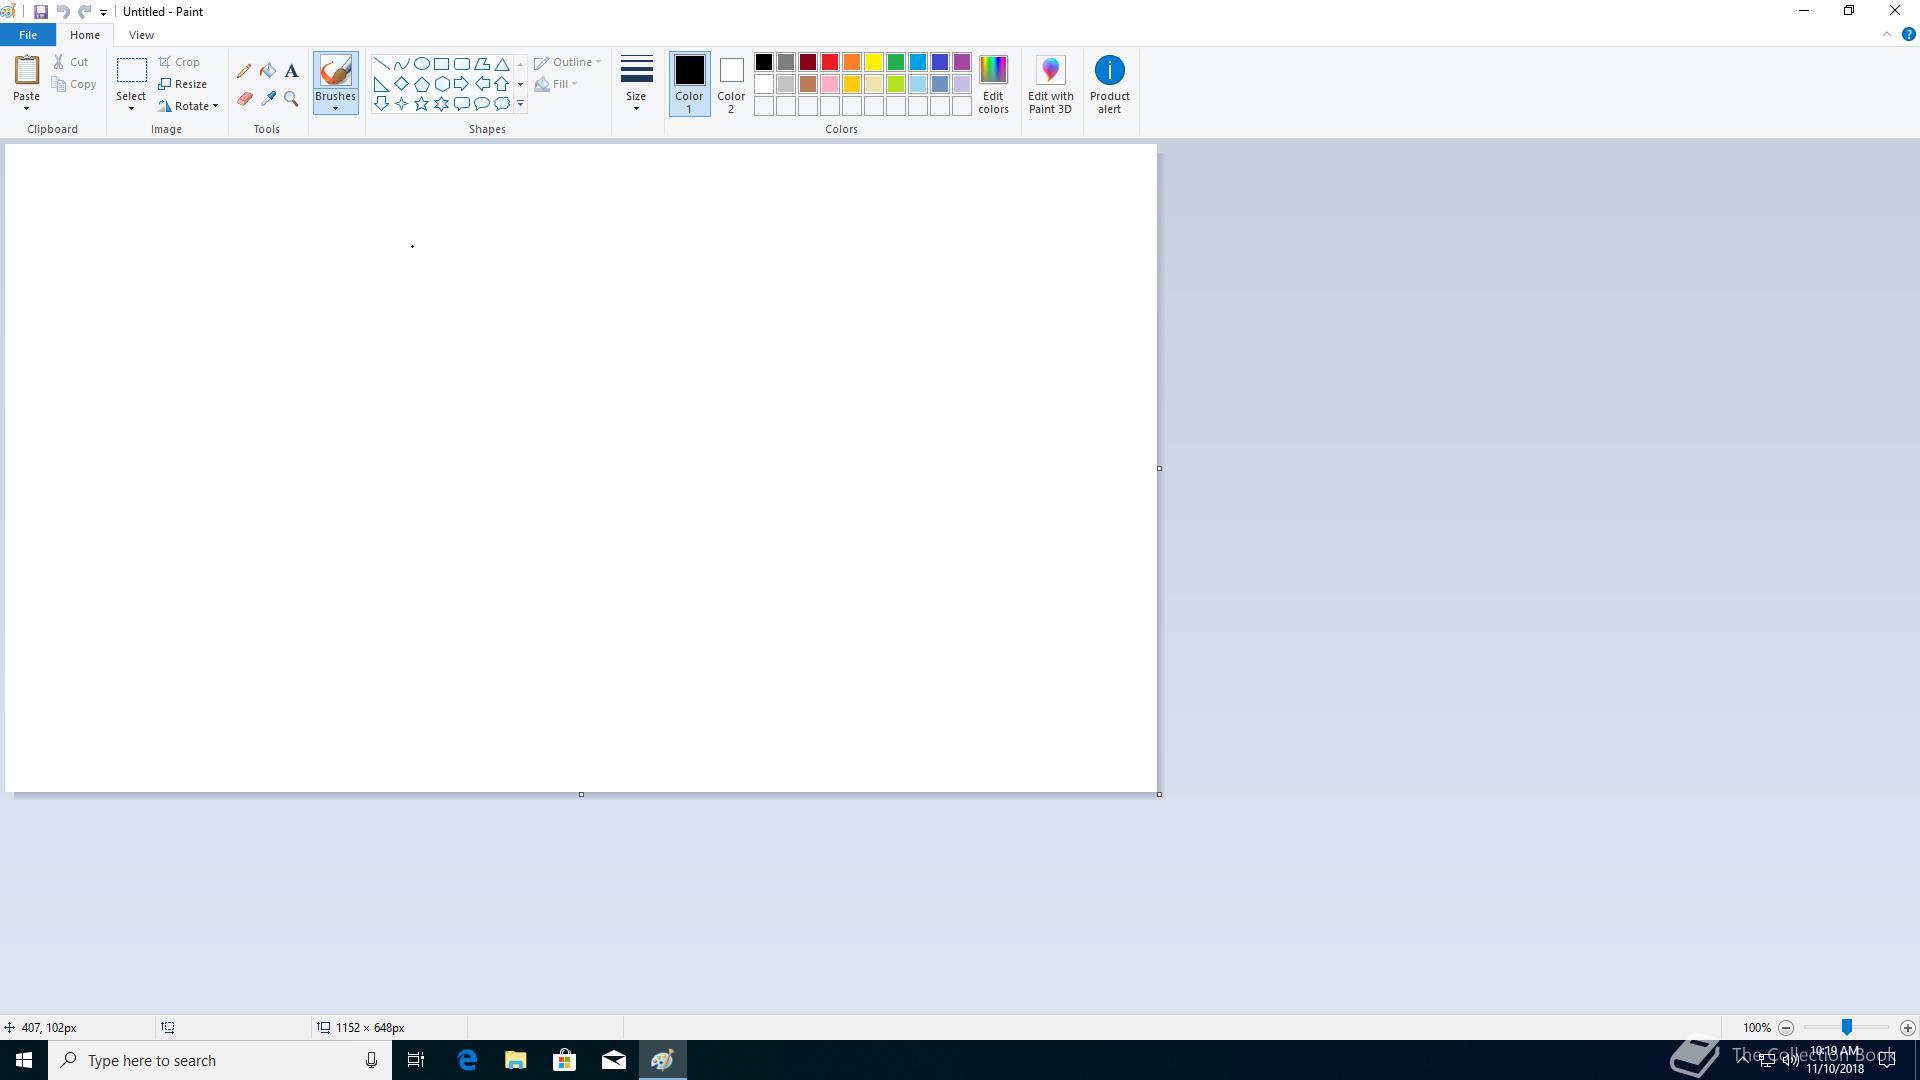Choose the five-point star shape
Viewport: 1920px width, 1080px height.
click(x=422, y=104)
